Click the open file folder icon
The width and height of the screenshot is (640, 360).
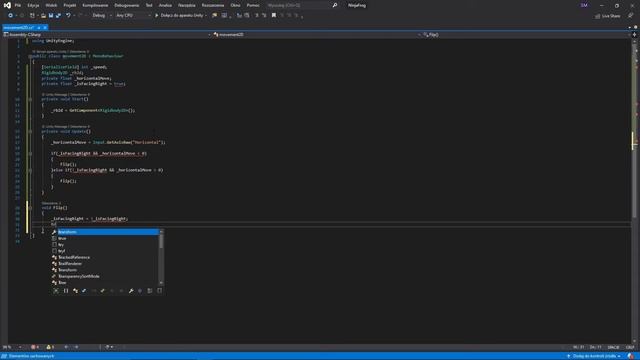[43, 16]
